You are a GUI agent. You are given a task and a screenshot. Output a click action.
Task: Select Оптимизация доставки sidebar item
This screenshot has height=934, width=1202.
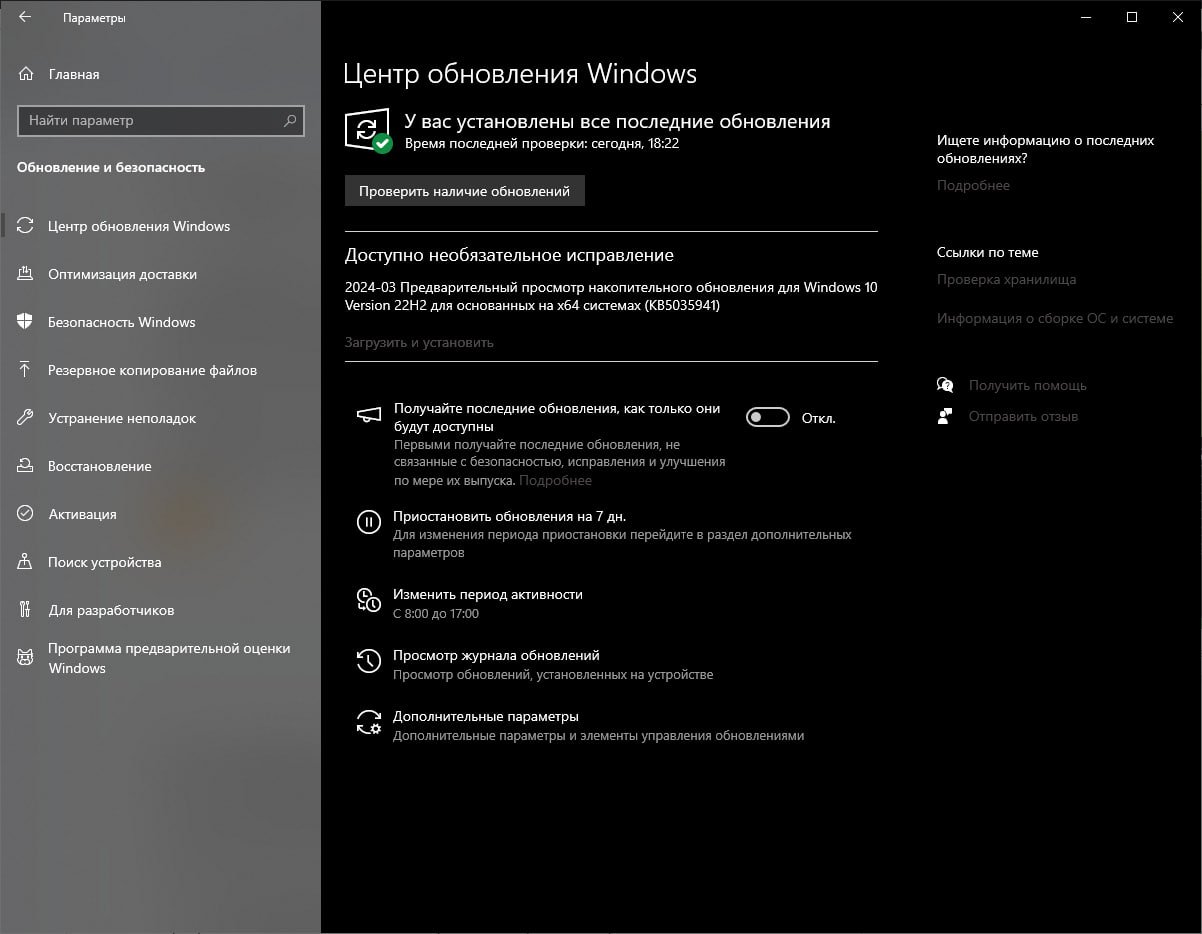click(122, 274)
